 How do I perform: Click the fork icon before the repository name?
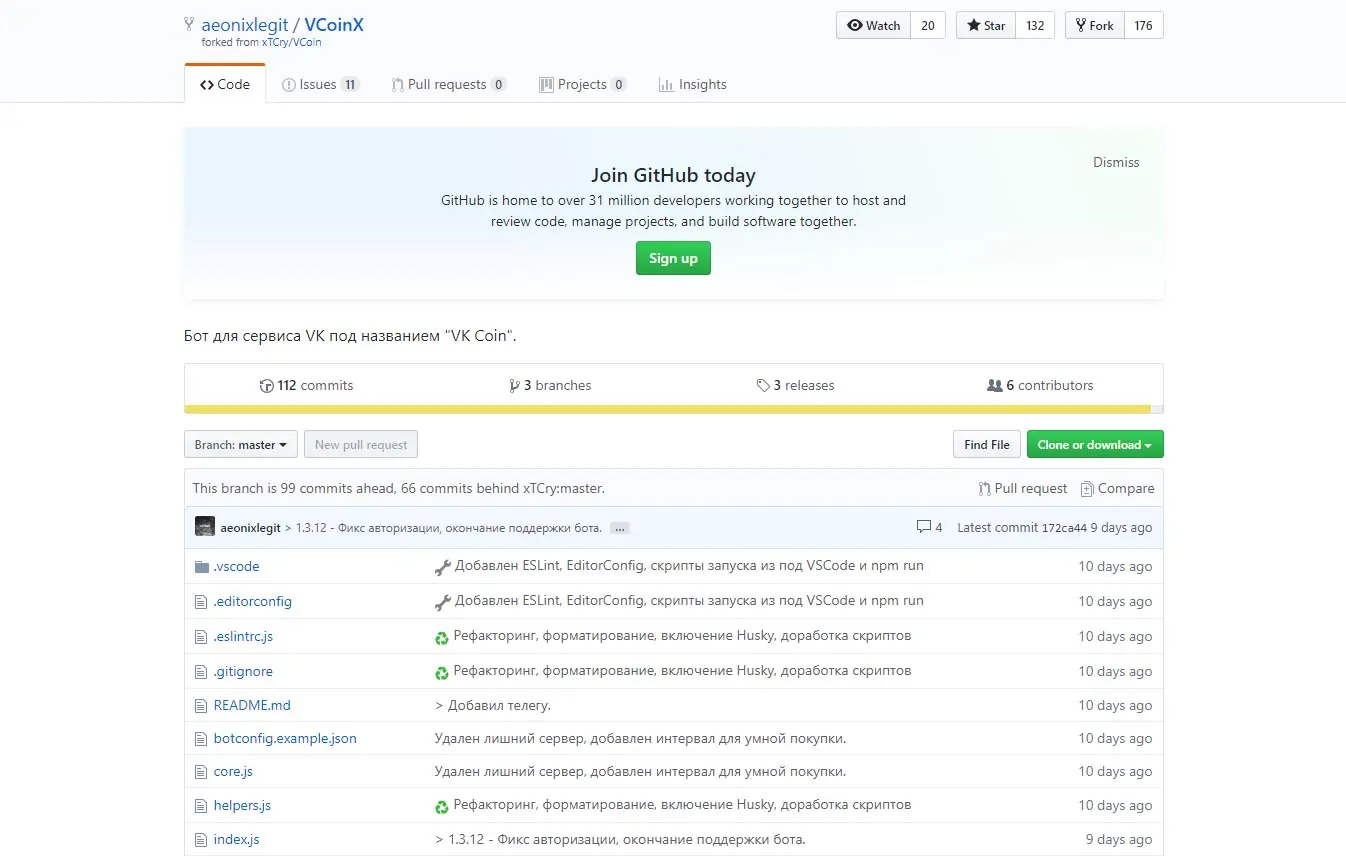point(189,25)
